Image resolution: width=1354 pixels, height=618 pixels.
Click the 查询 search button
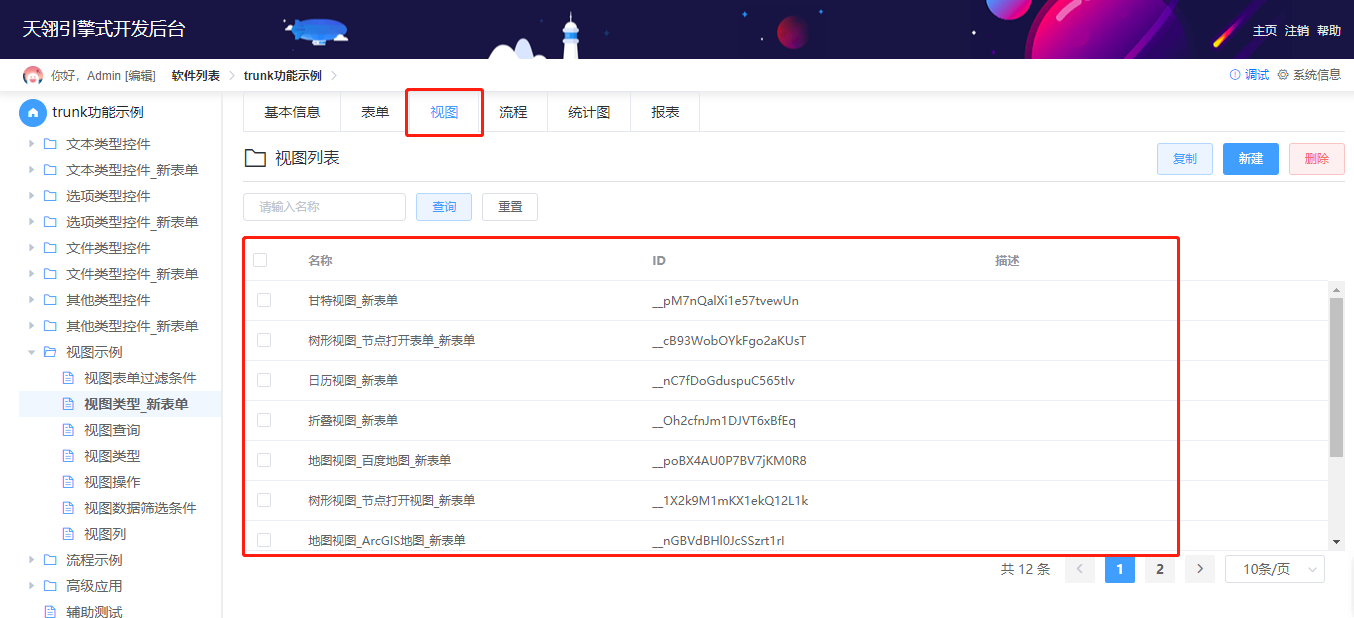pos(444,207)
